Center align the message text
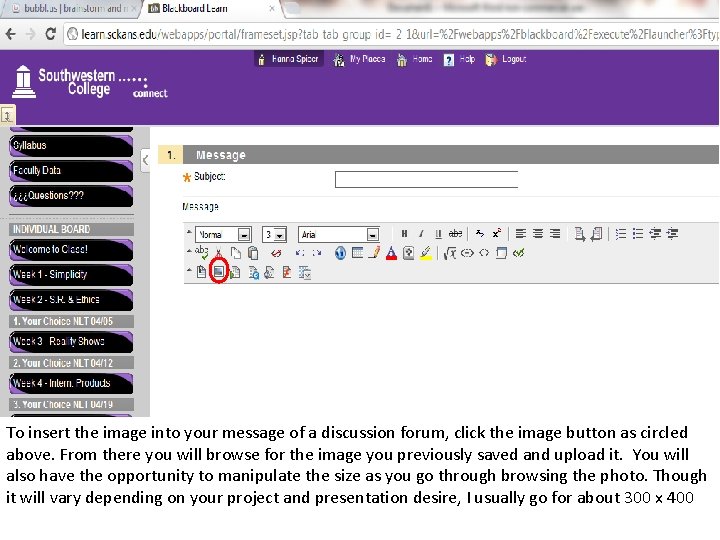720x540 pixels. [538, 234]
